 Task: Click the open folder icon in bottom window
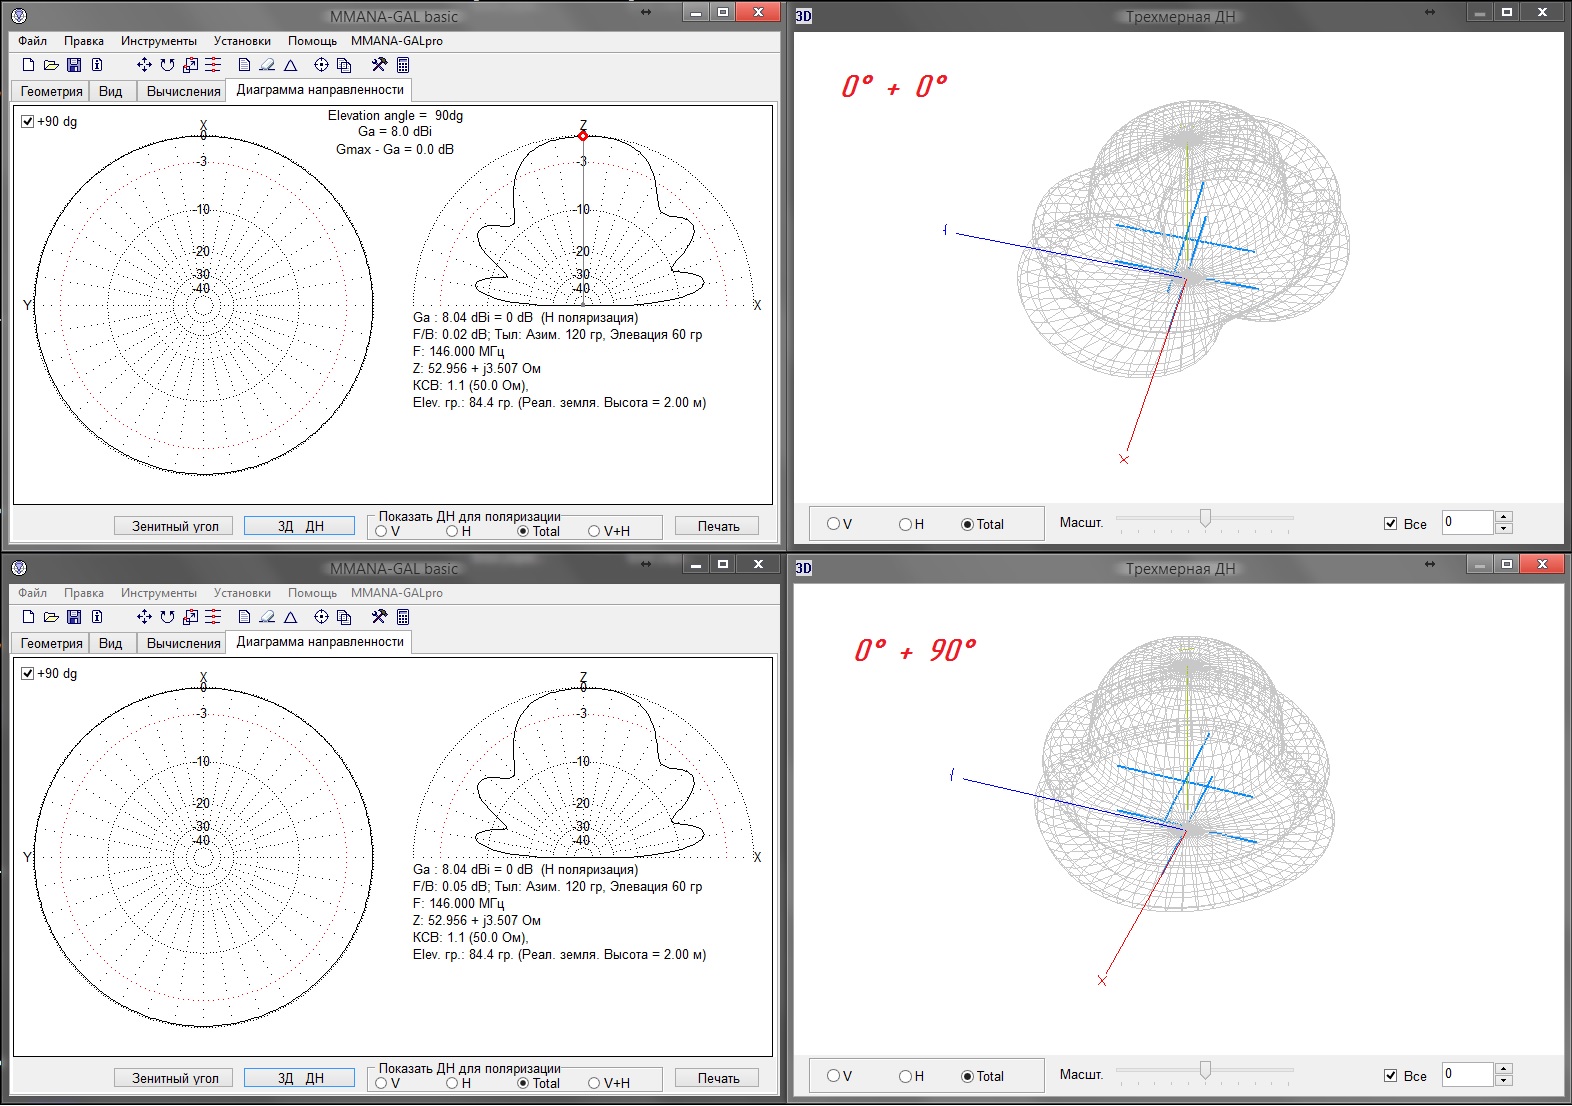click(x=51, y=617)
